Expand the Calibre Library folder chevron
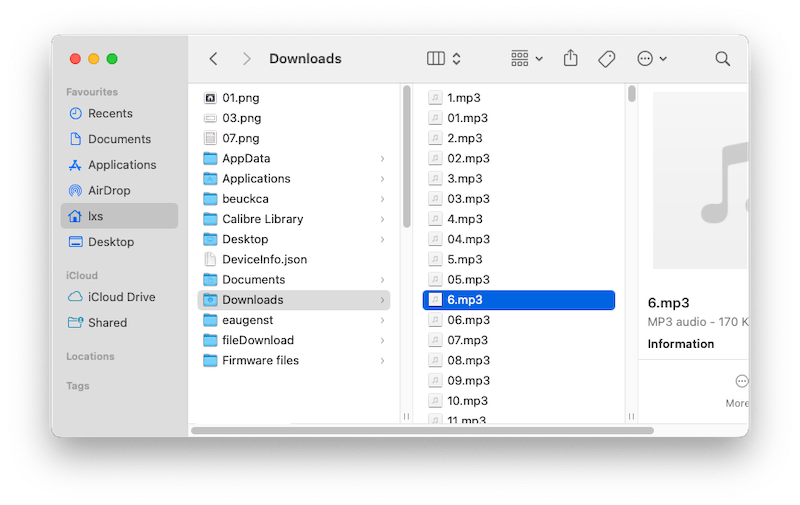The height and width of the screenshot is (505, 800). 383,219
